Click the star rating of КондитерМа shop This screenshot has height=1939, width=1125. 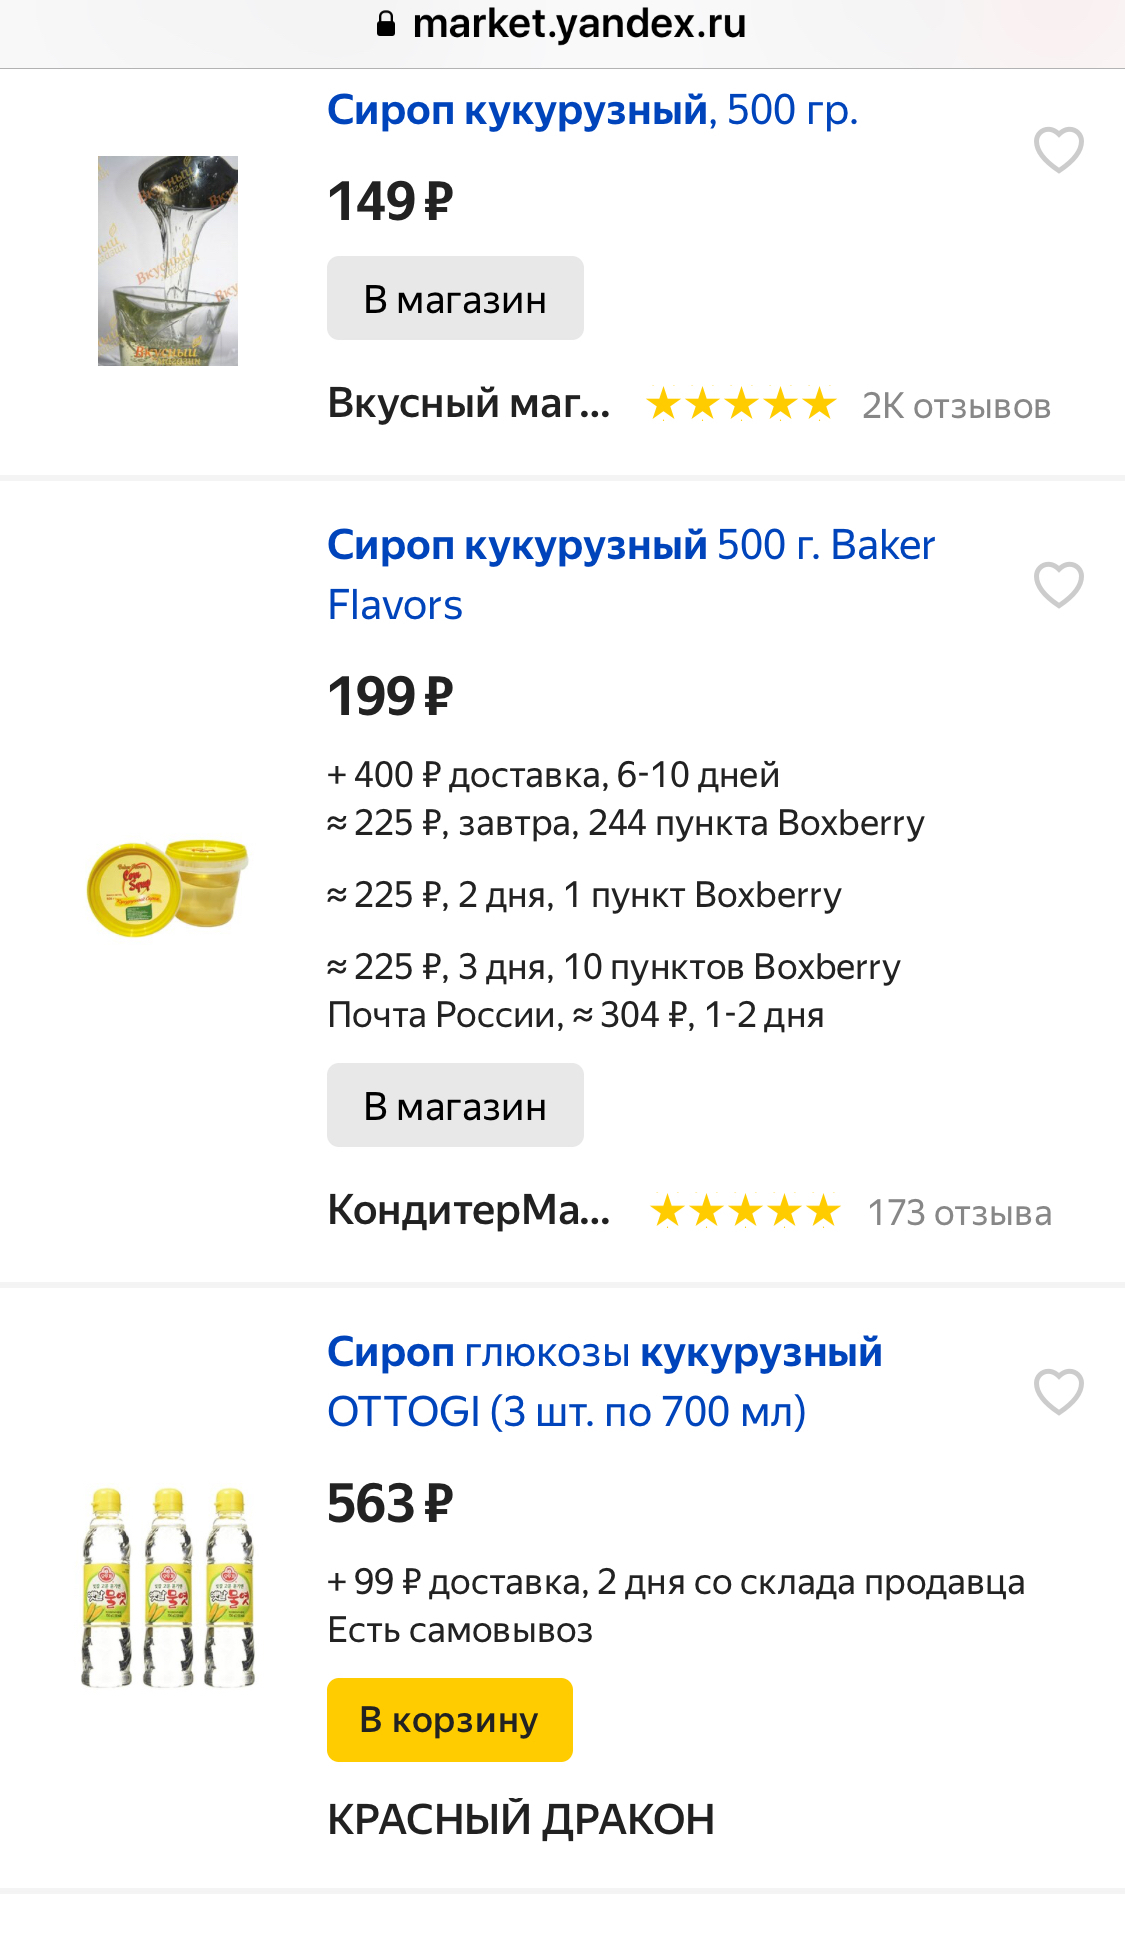(x=744, y=1212)
